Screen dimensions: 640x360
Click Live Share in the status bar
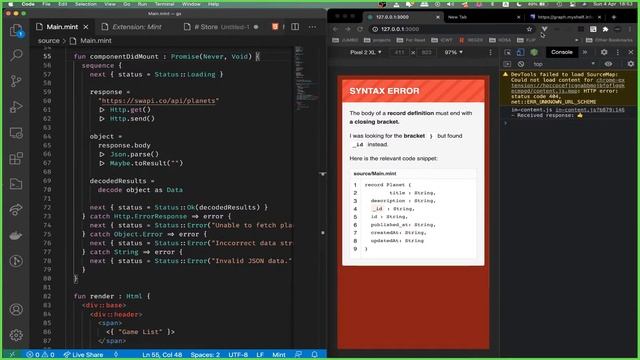(x=83, y=354)
